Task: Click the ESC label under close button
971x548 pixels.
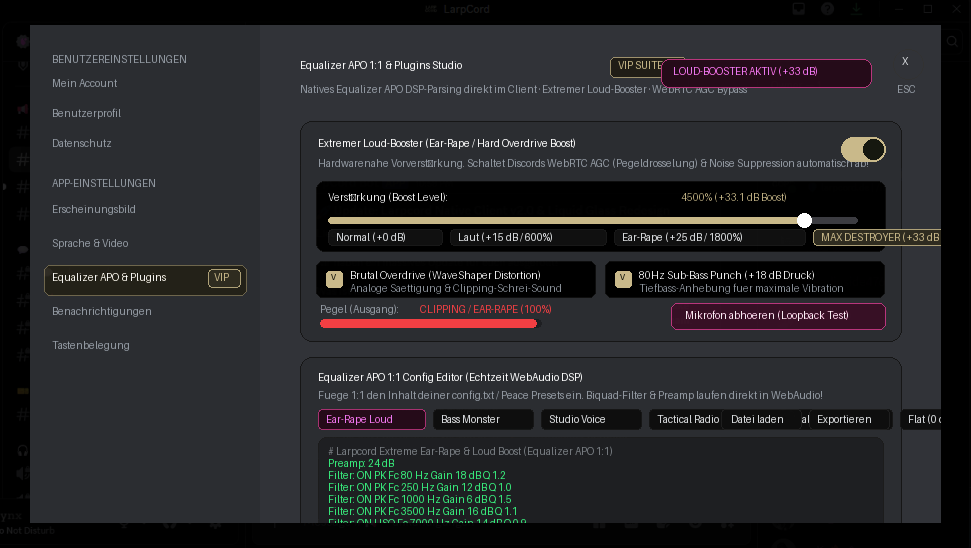Action: point(906,89)
